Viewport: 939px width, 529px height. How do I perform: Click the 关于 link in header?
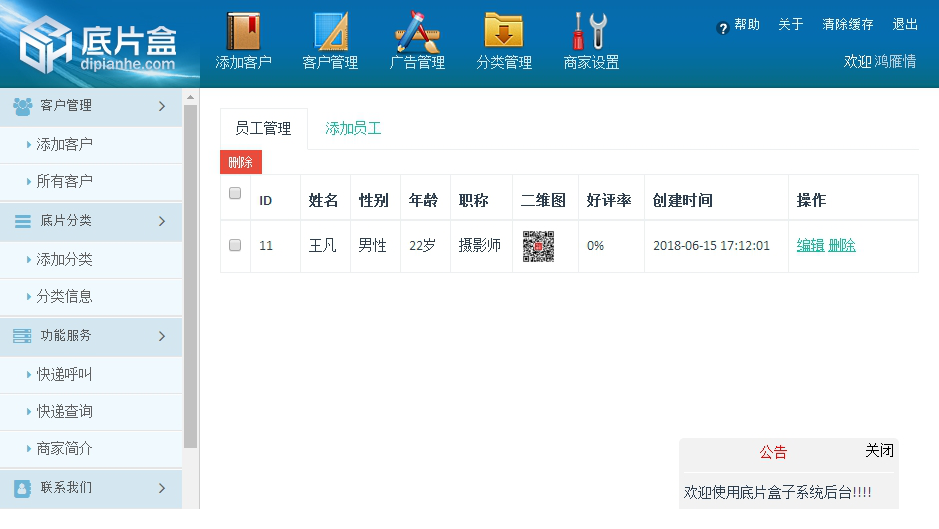(x=790, y=25)
